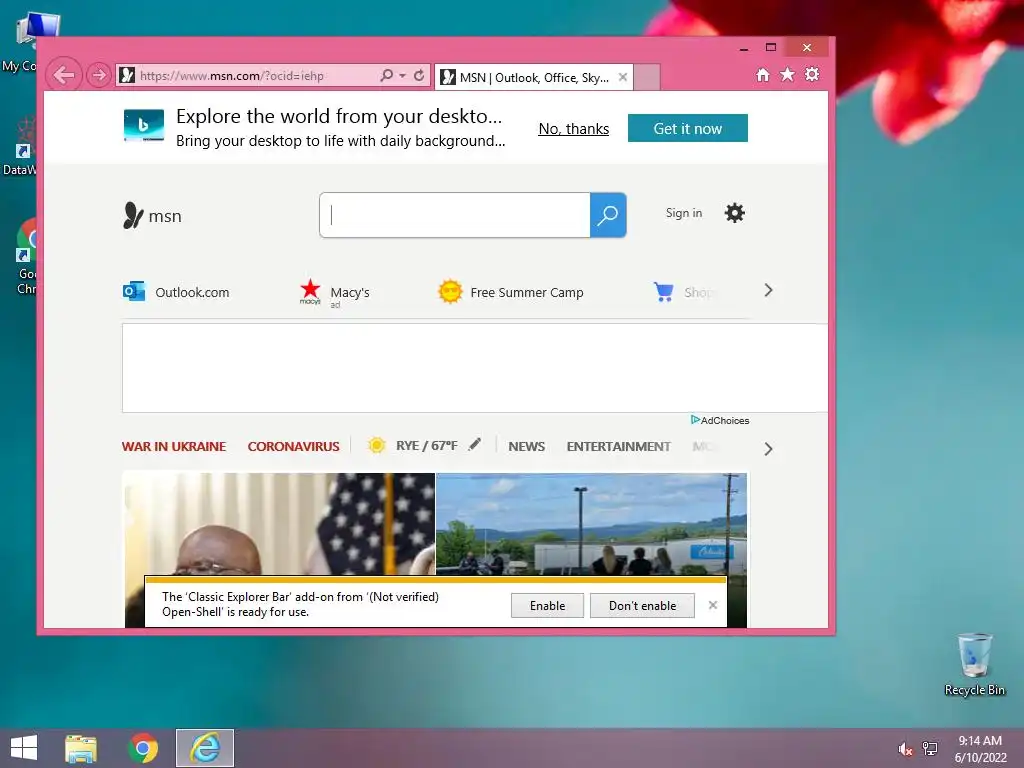
Task: Open the Windows Start button
Action: [24, 748]
